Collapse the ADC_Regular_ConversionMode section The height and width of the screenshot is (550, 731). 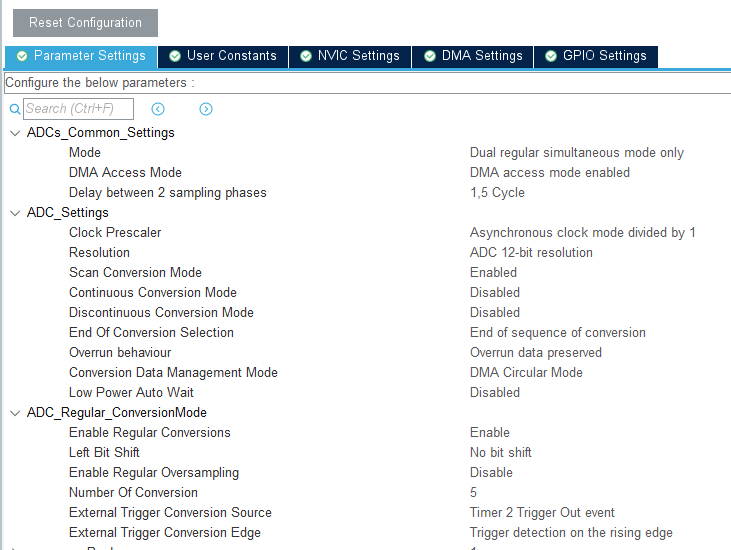15,413
